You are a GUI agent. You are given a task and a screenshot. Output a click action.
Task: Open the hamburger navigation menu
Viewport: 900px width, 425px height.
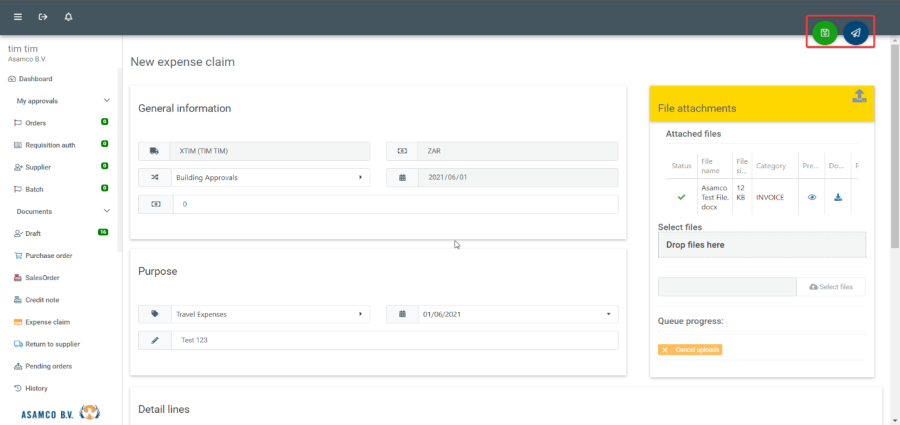tap(18, 17)
